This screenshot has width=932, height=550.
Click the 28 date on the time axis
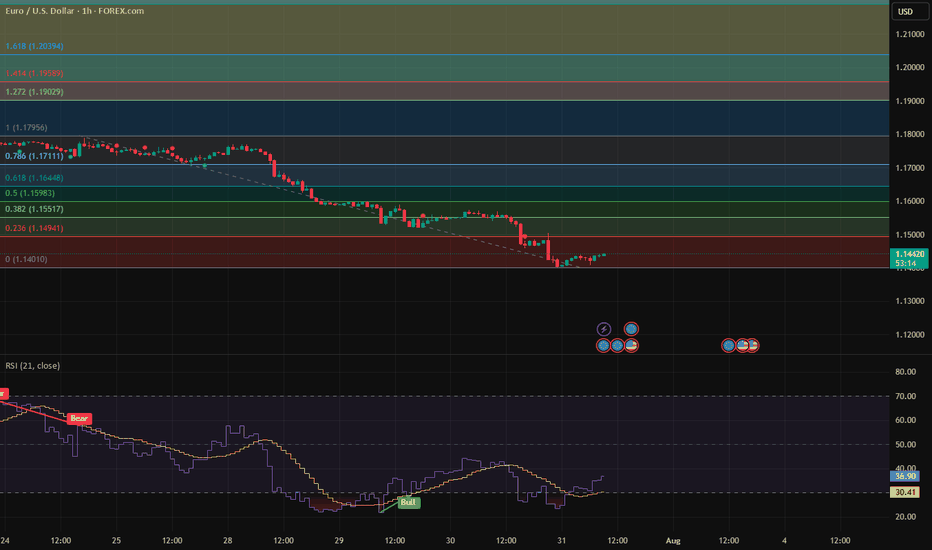(x=228, y=540)
